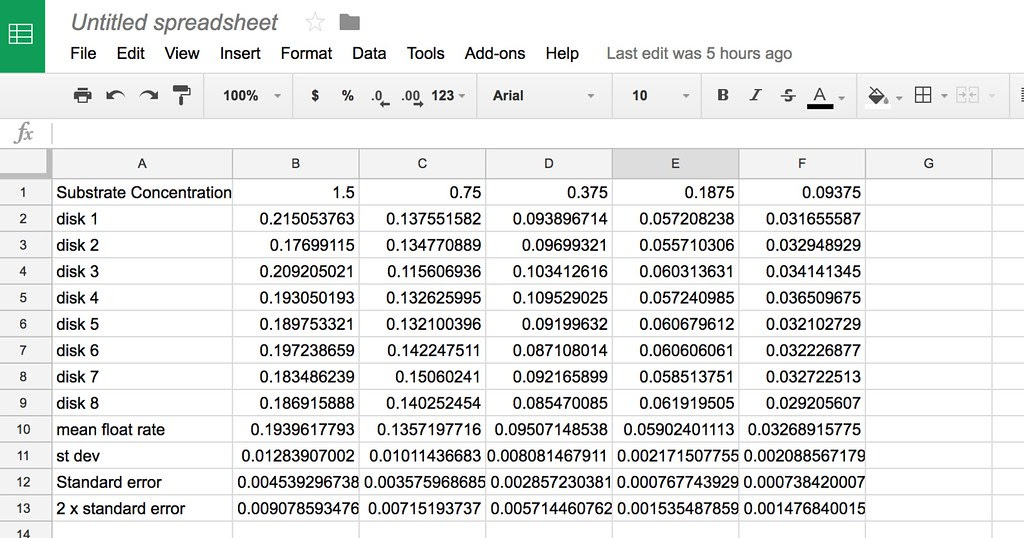Viewport: 1024px width, 538px height.
Task: Click the cell containing 0.002171507755
Action: pos(675,456)
